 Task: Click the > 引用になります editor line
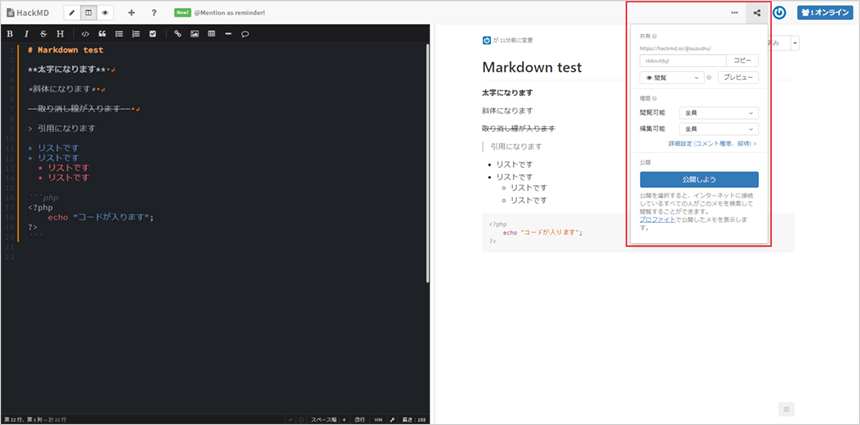click(x=61, y=129)
